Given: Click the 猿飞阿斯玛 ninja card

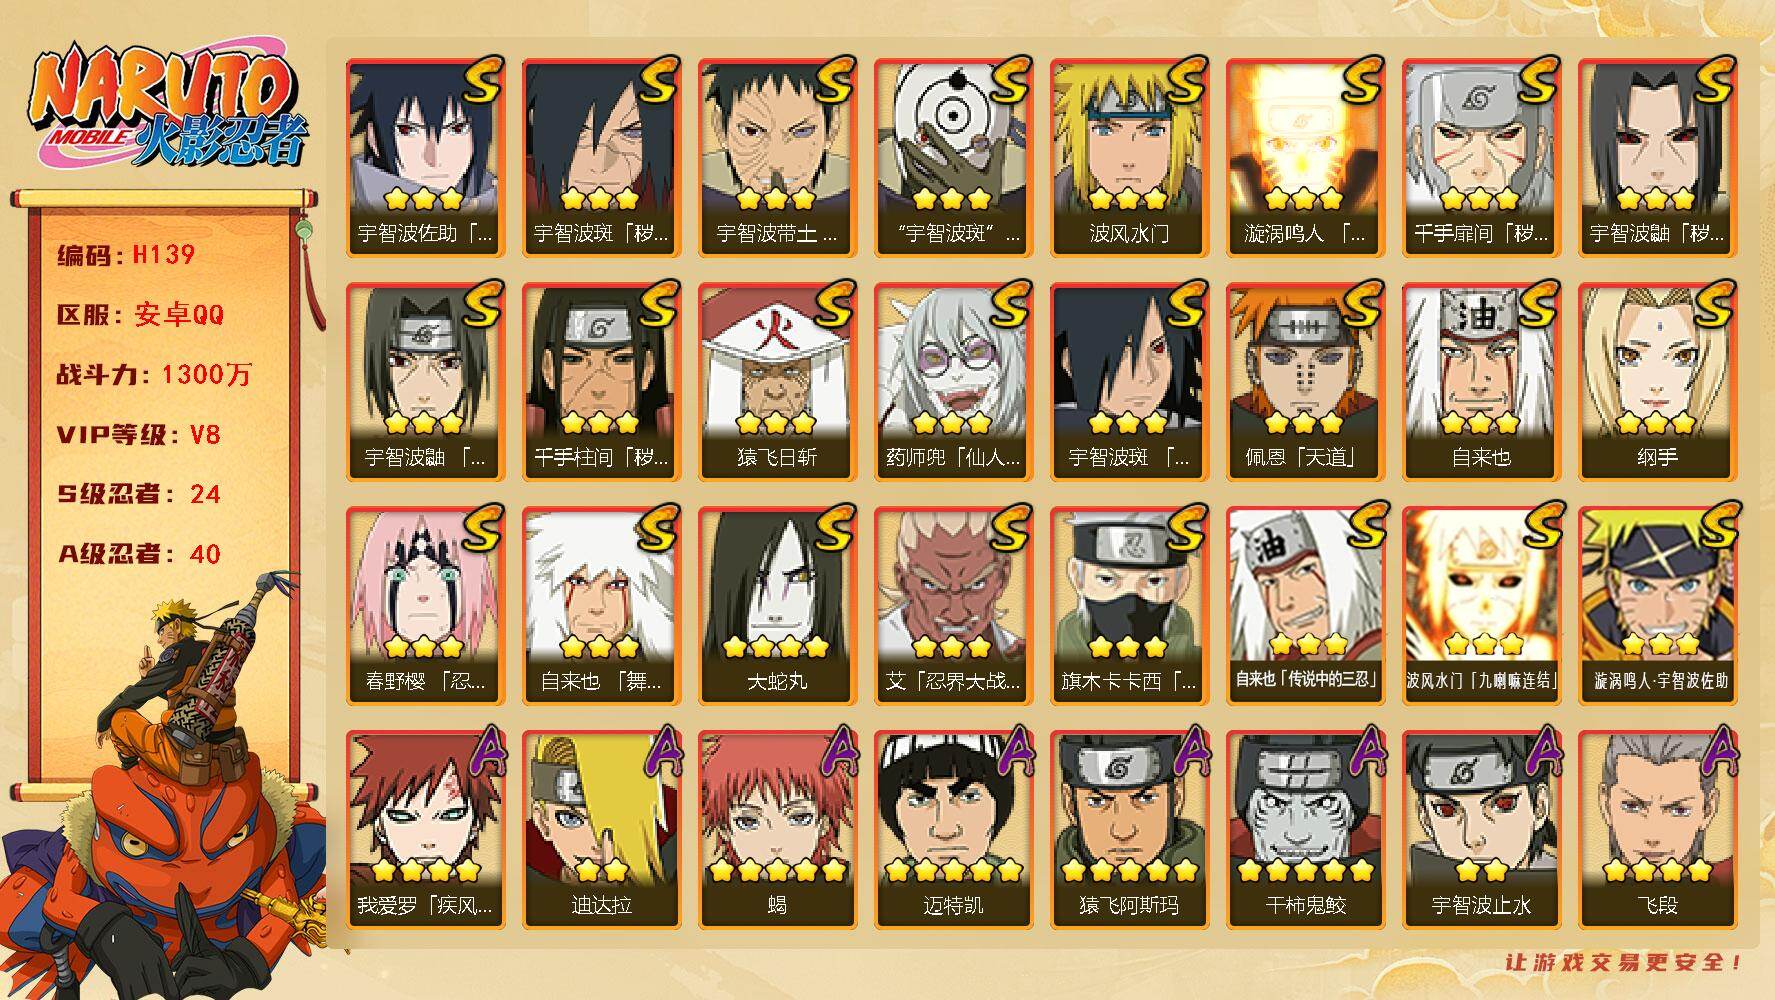Looking at the screenshot, I should pyautogui.click(x=1129, y=830).
